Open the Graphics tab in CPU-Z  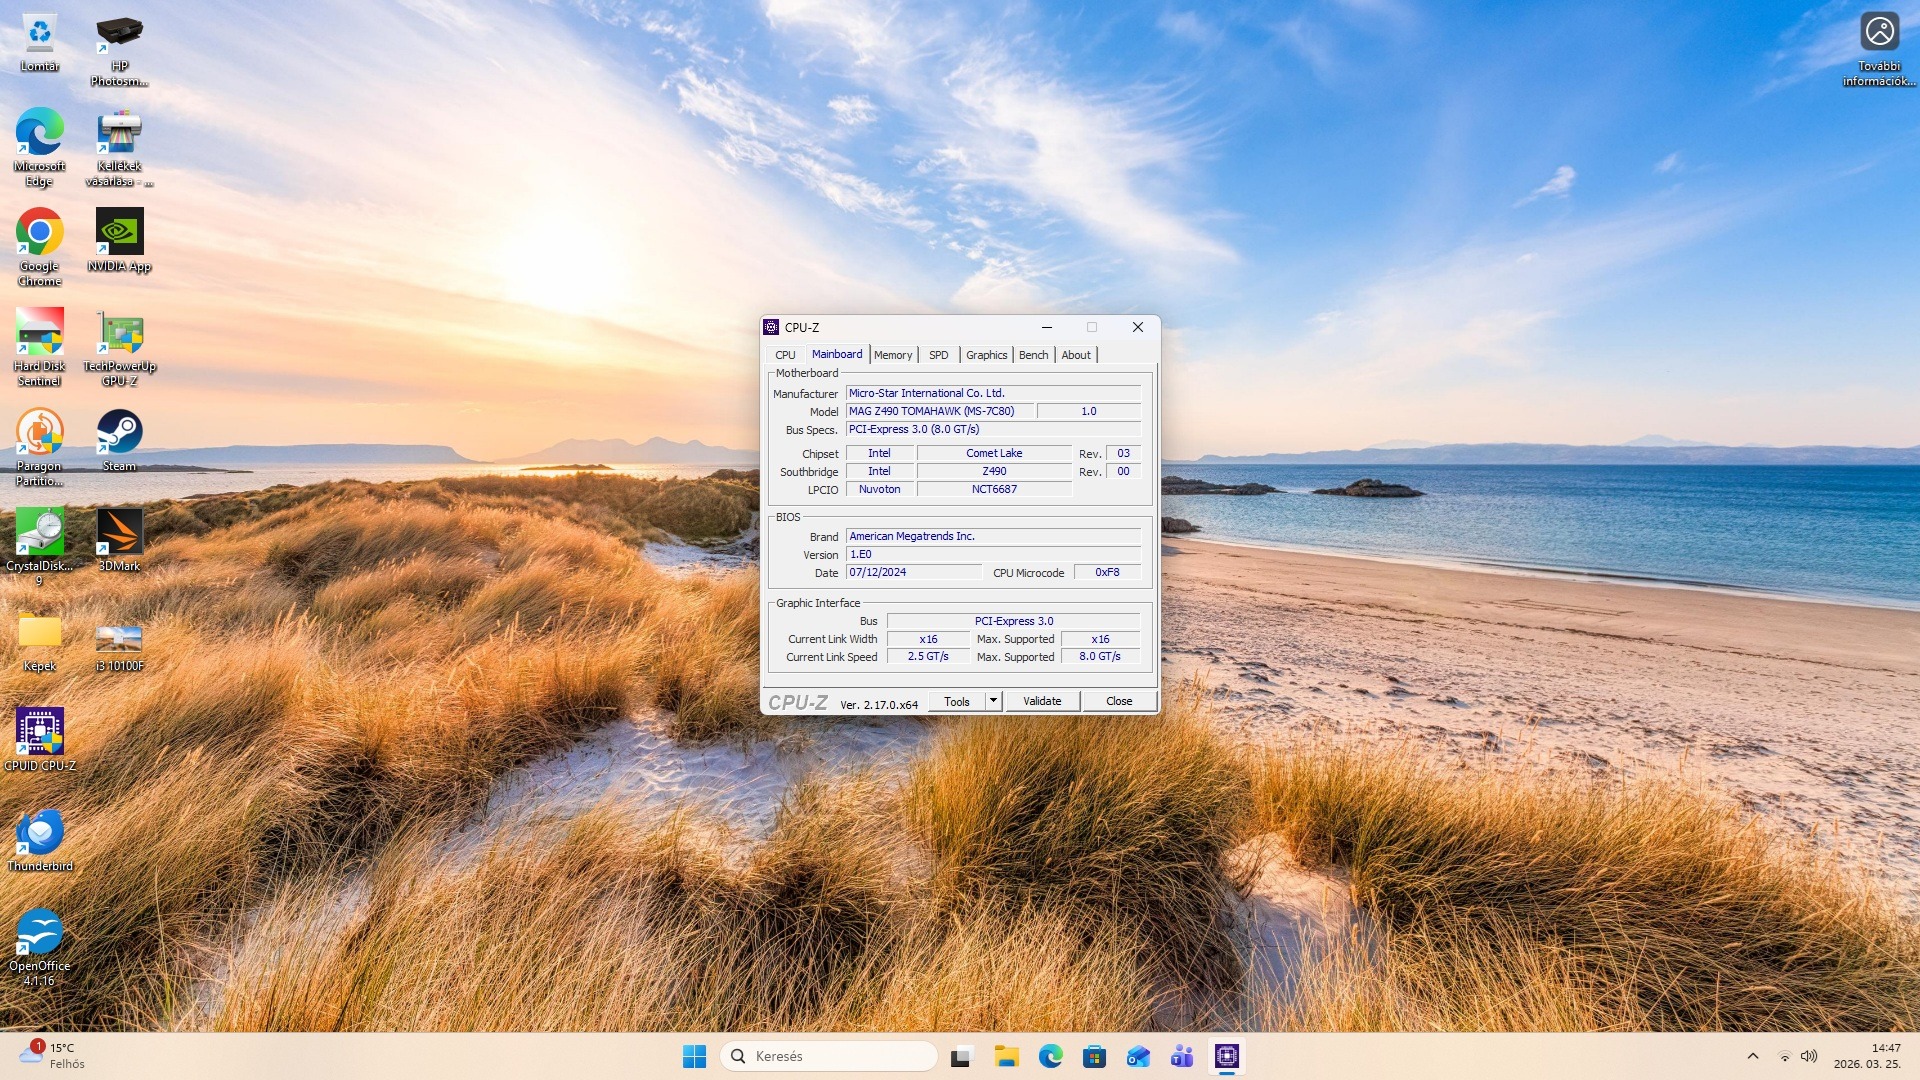point(986,355)
